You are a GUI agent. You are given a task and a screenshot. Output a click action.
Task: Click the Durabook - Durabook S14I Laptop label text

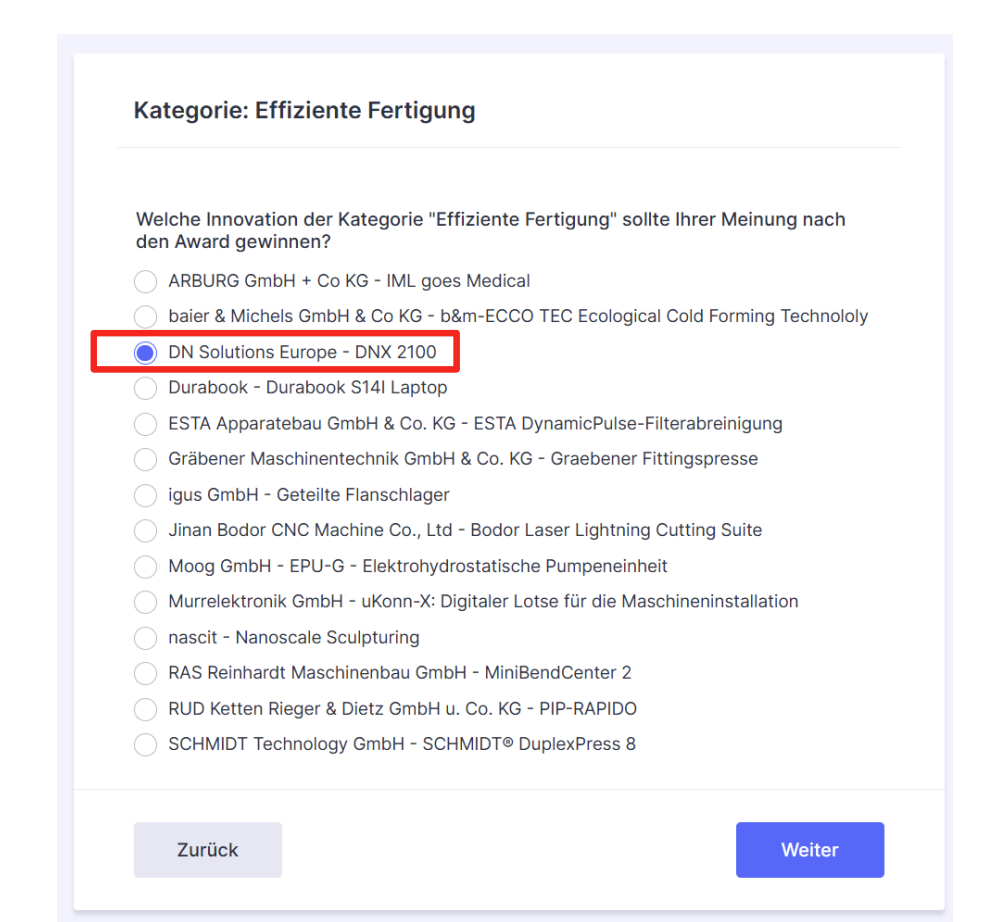click(x=307, y=387)
